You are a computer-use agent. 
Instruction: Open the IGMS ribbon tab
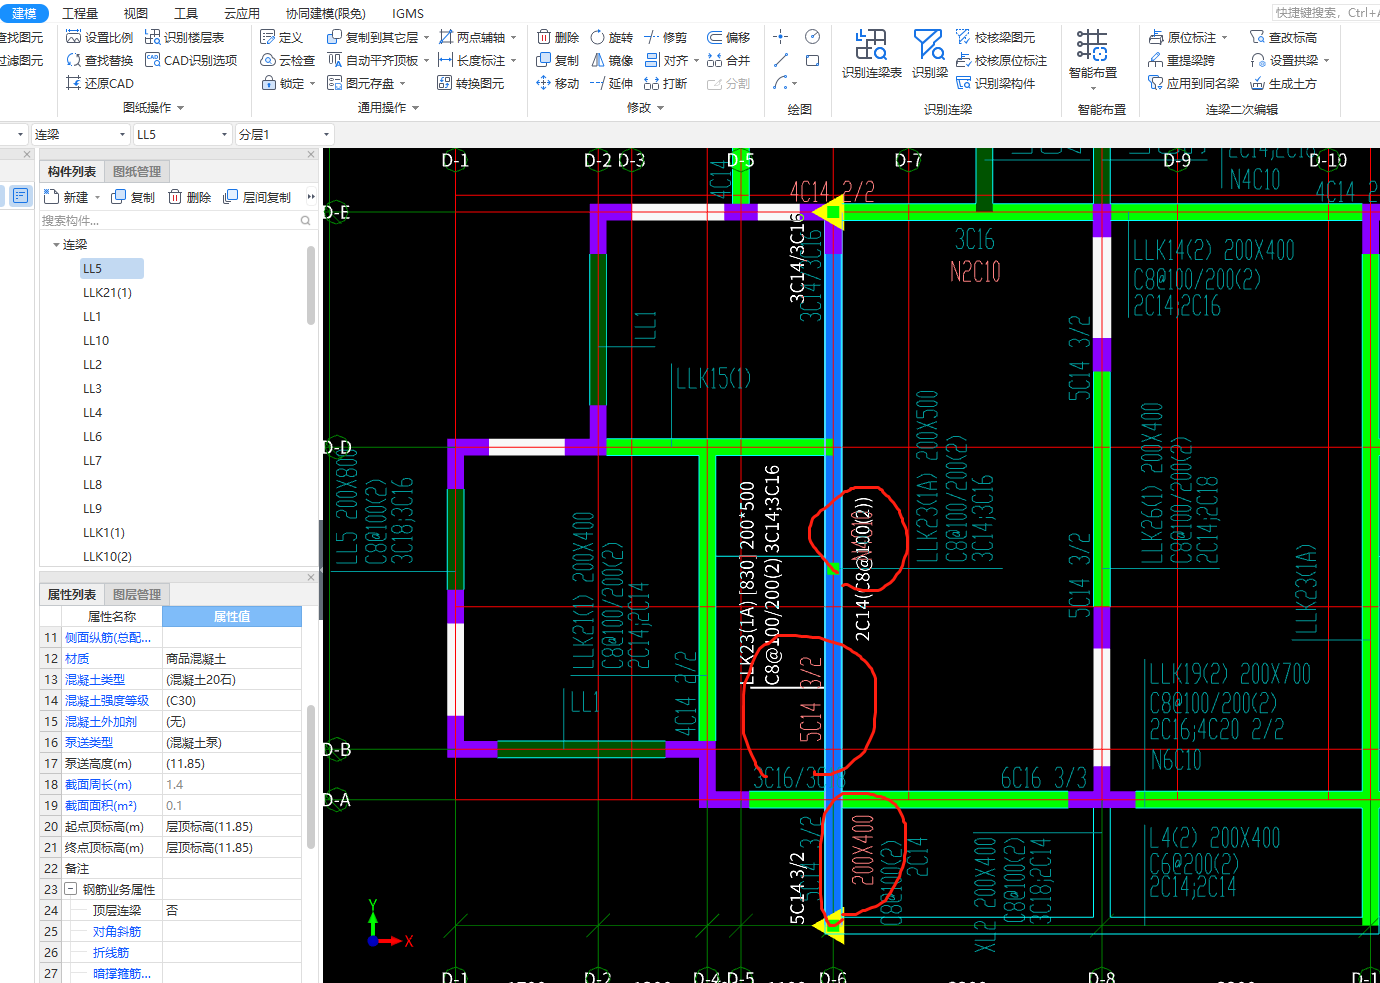pos(408,13)
